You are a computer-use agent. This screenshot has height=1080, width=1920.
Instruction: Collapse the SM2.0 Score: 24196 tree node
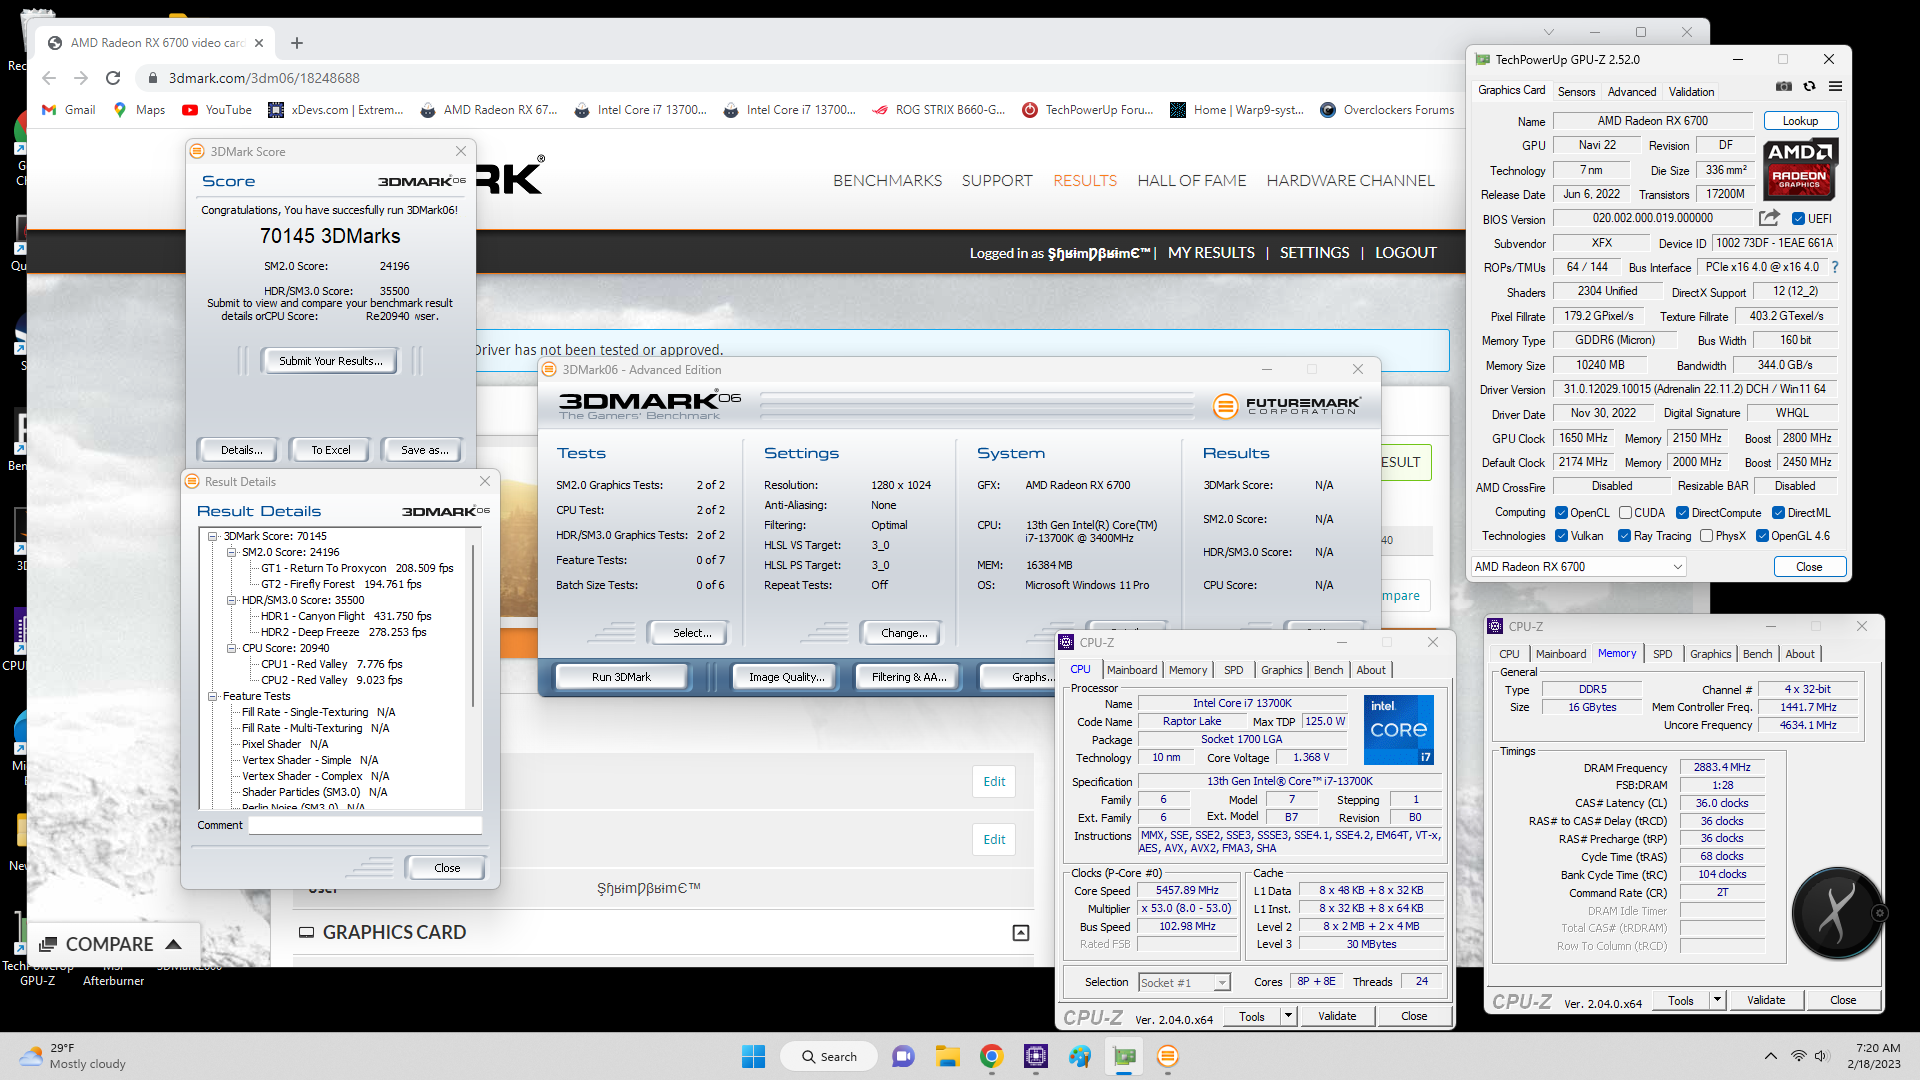232,552
